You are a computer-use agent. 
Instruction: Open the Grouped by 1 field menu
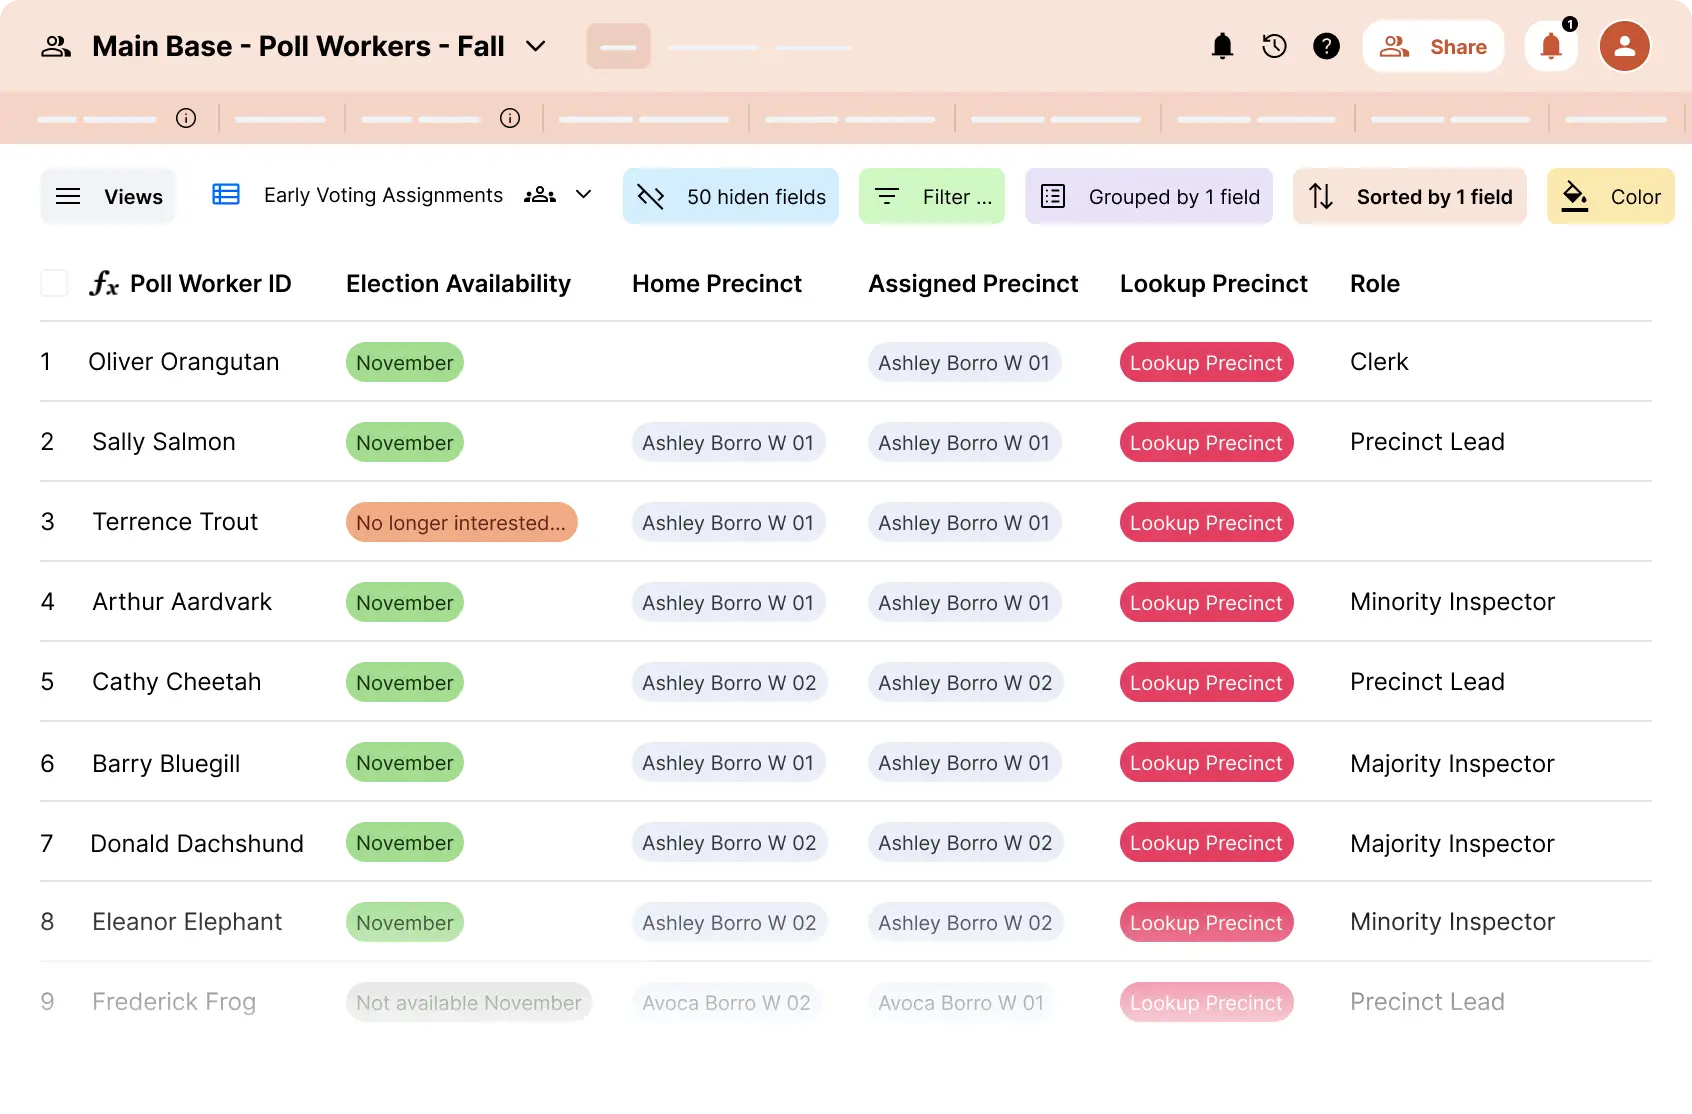1148,196
